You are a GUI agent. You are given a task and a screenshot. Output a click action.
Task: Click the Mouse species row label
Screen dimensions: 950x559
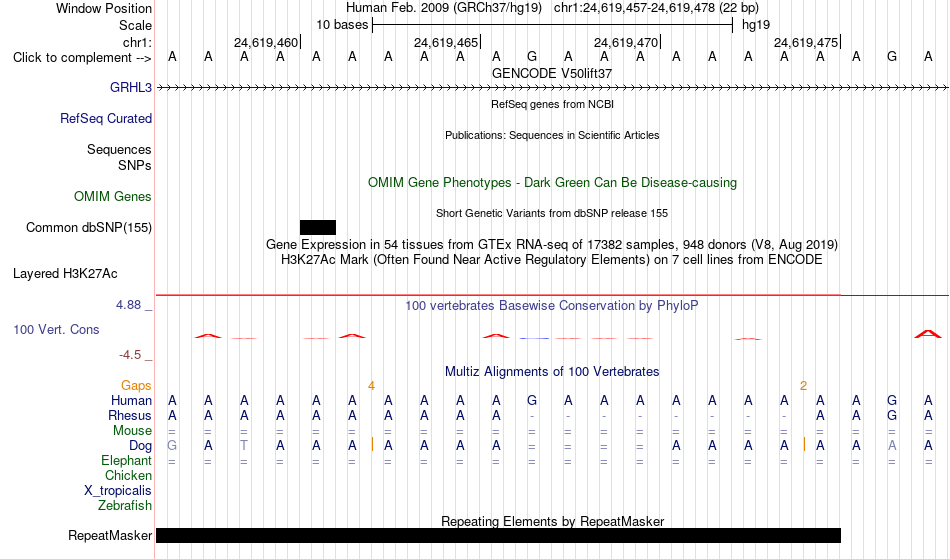pos(133,431)
